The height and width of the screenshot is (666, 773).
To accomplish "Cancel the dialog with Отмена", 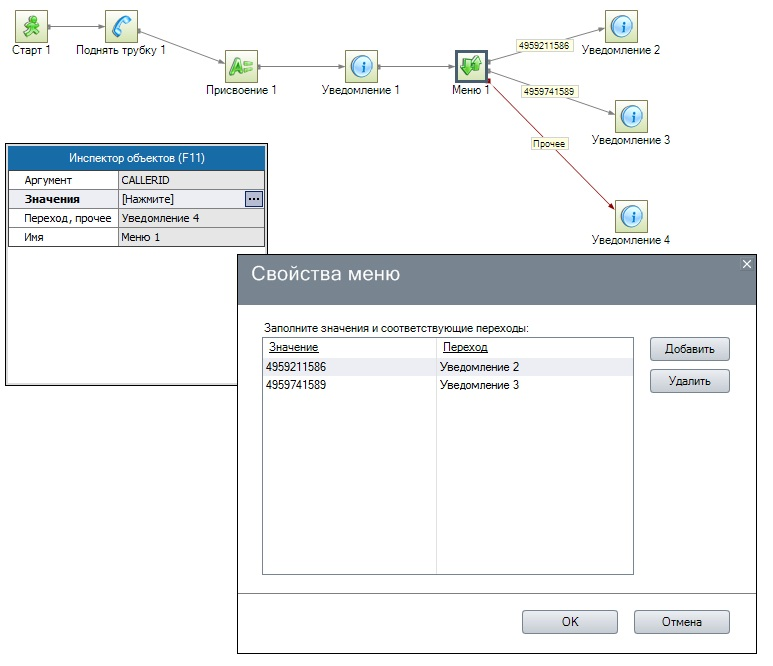I will point(681,622).
